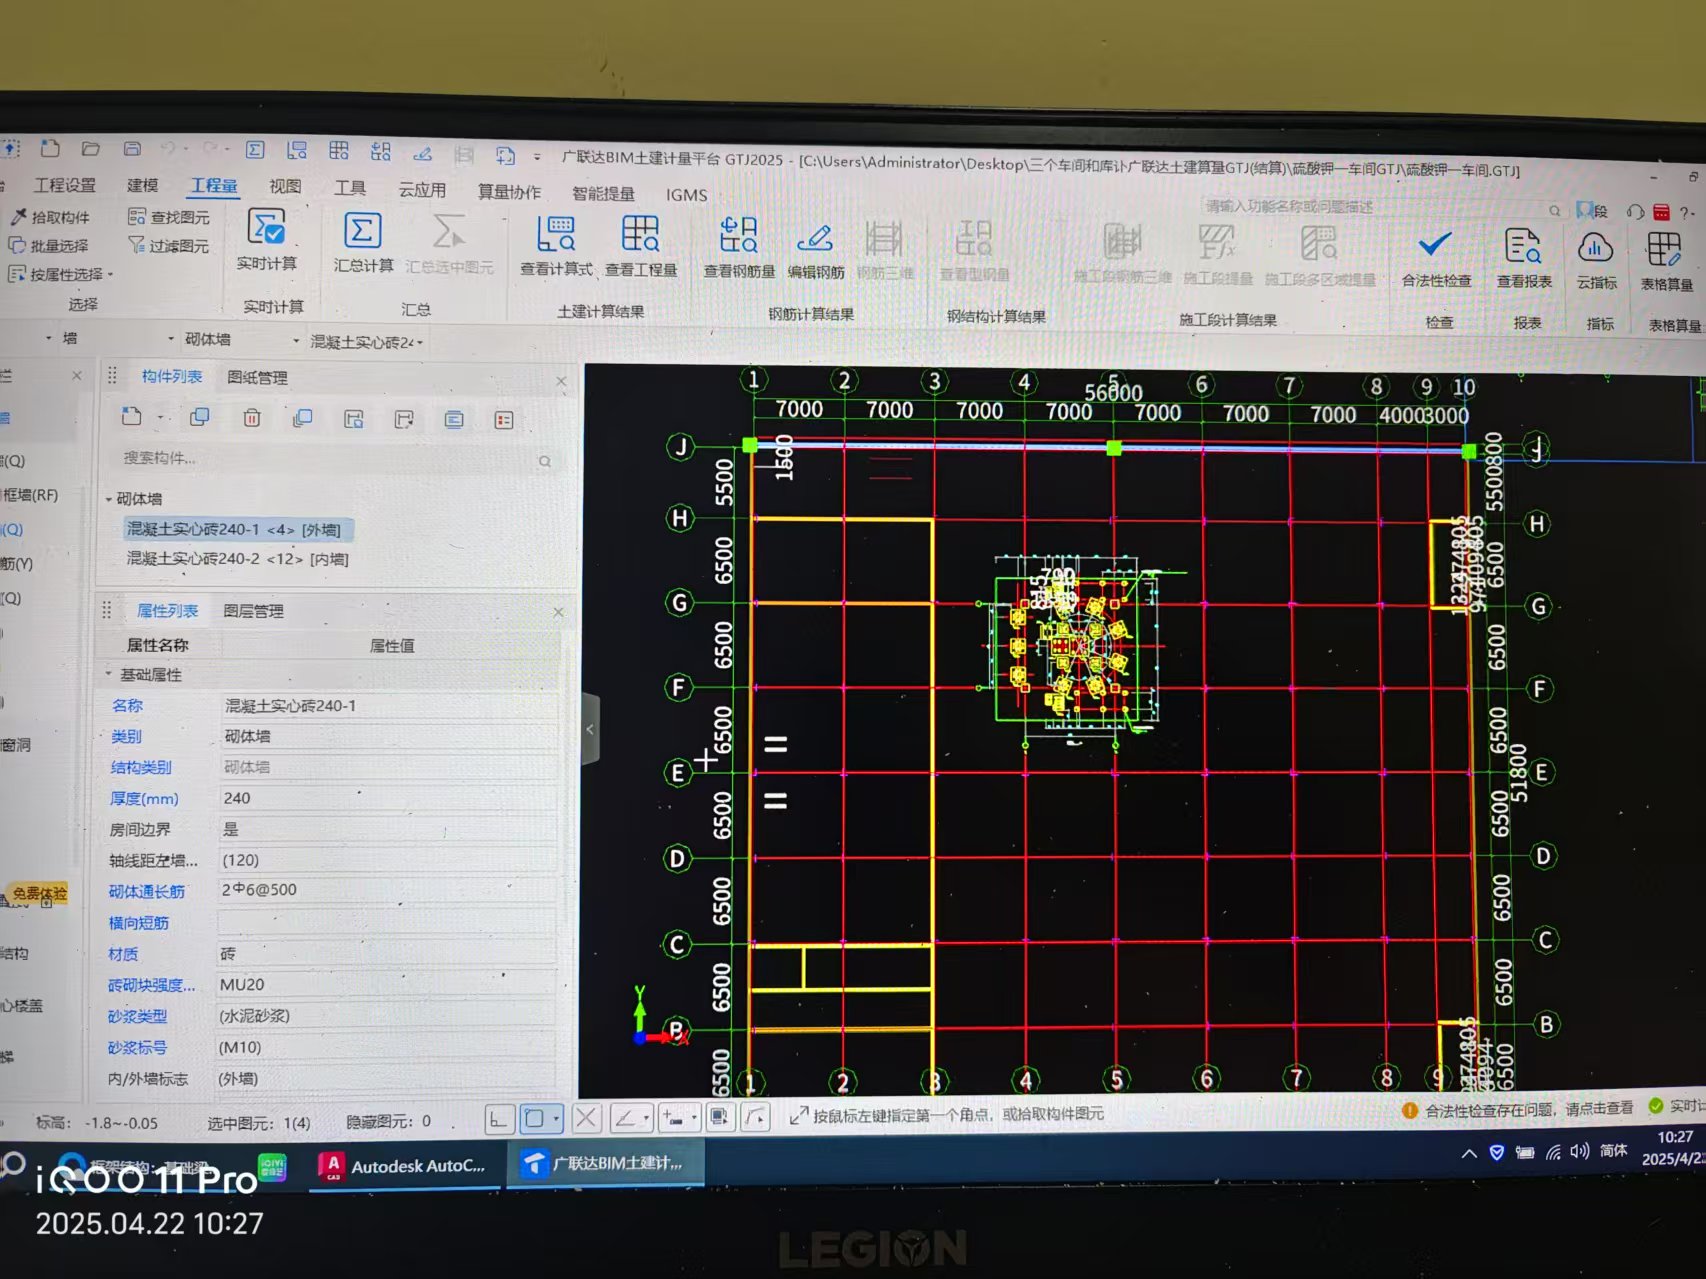This screenshot has height=1279, width=1706.
Task: Click orthogonal L-shape icon in status bar
Action: [x=499, y=1119]
